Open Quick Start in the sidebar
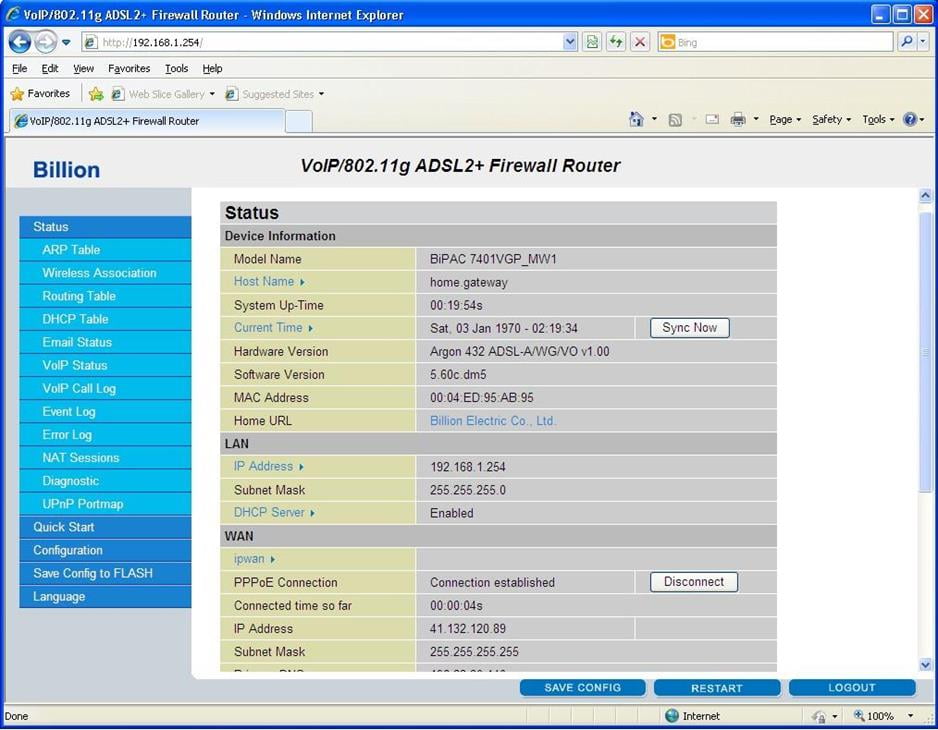Screen dimensions: 938x730 (x=105, y=527)
